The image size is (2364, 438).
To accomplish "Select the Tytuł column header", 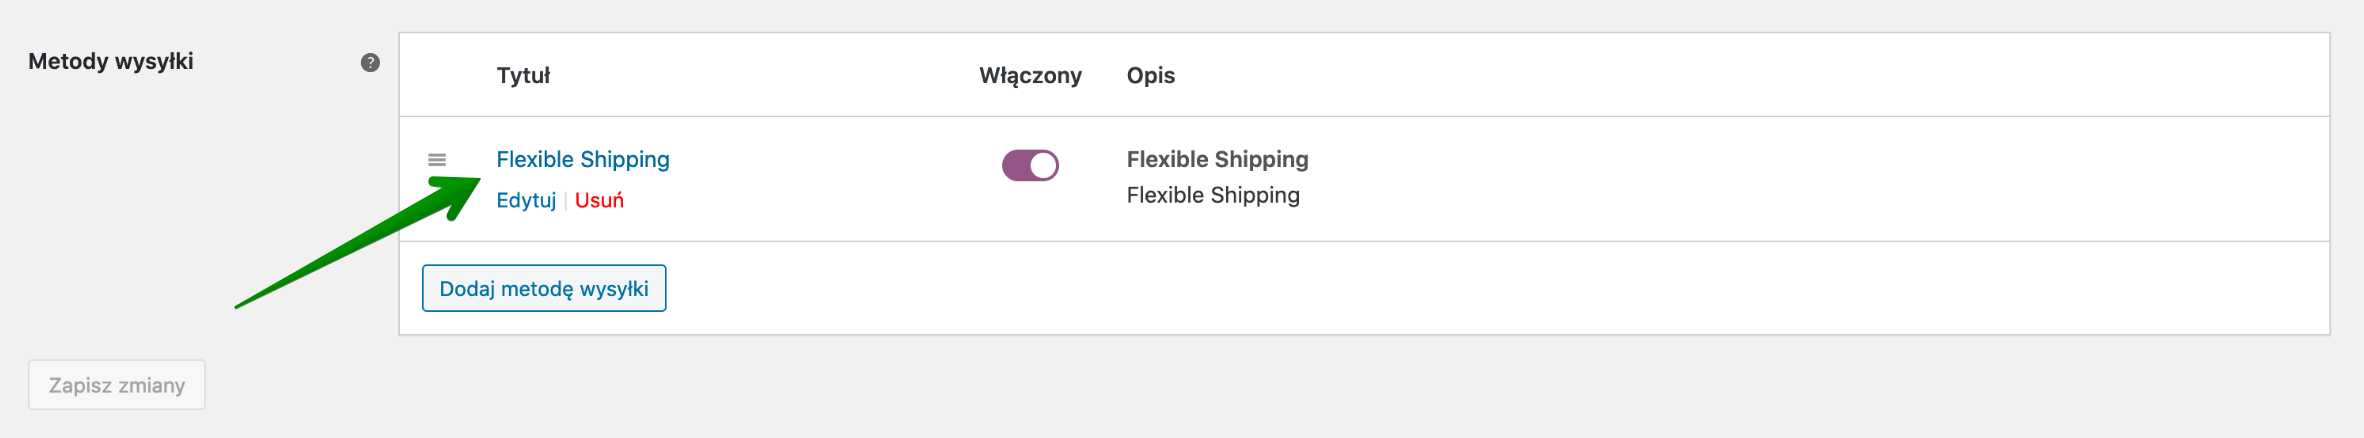I will tap(523, 75).
